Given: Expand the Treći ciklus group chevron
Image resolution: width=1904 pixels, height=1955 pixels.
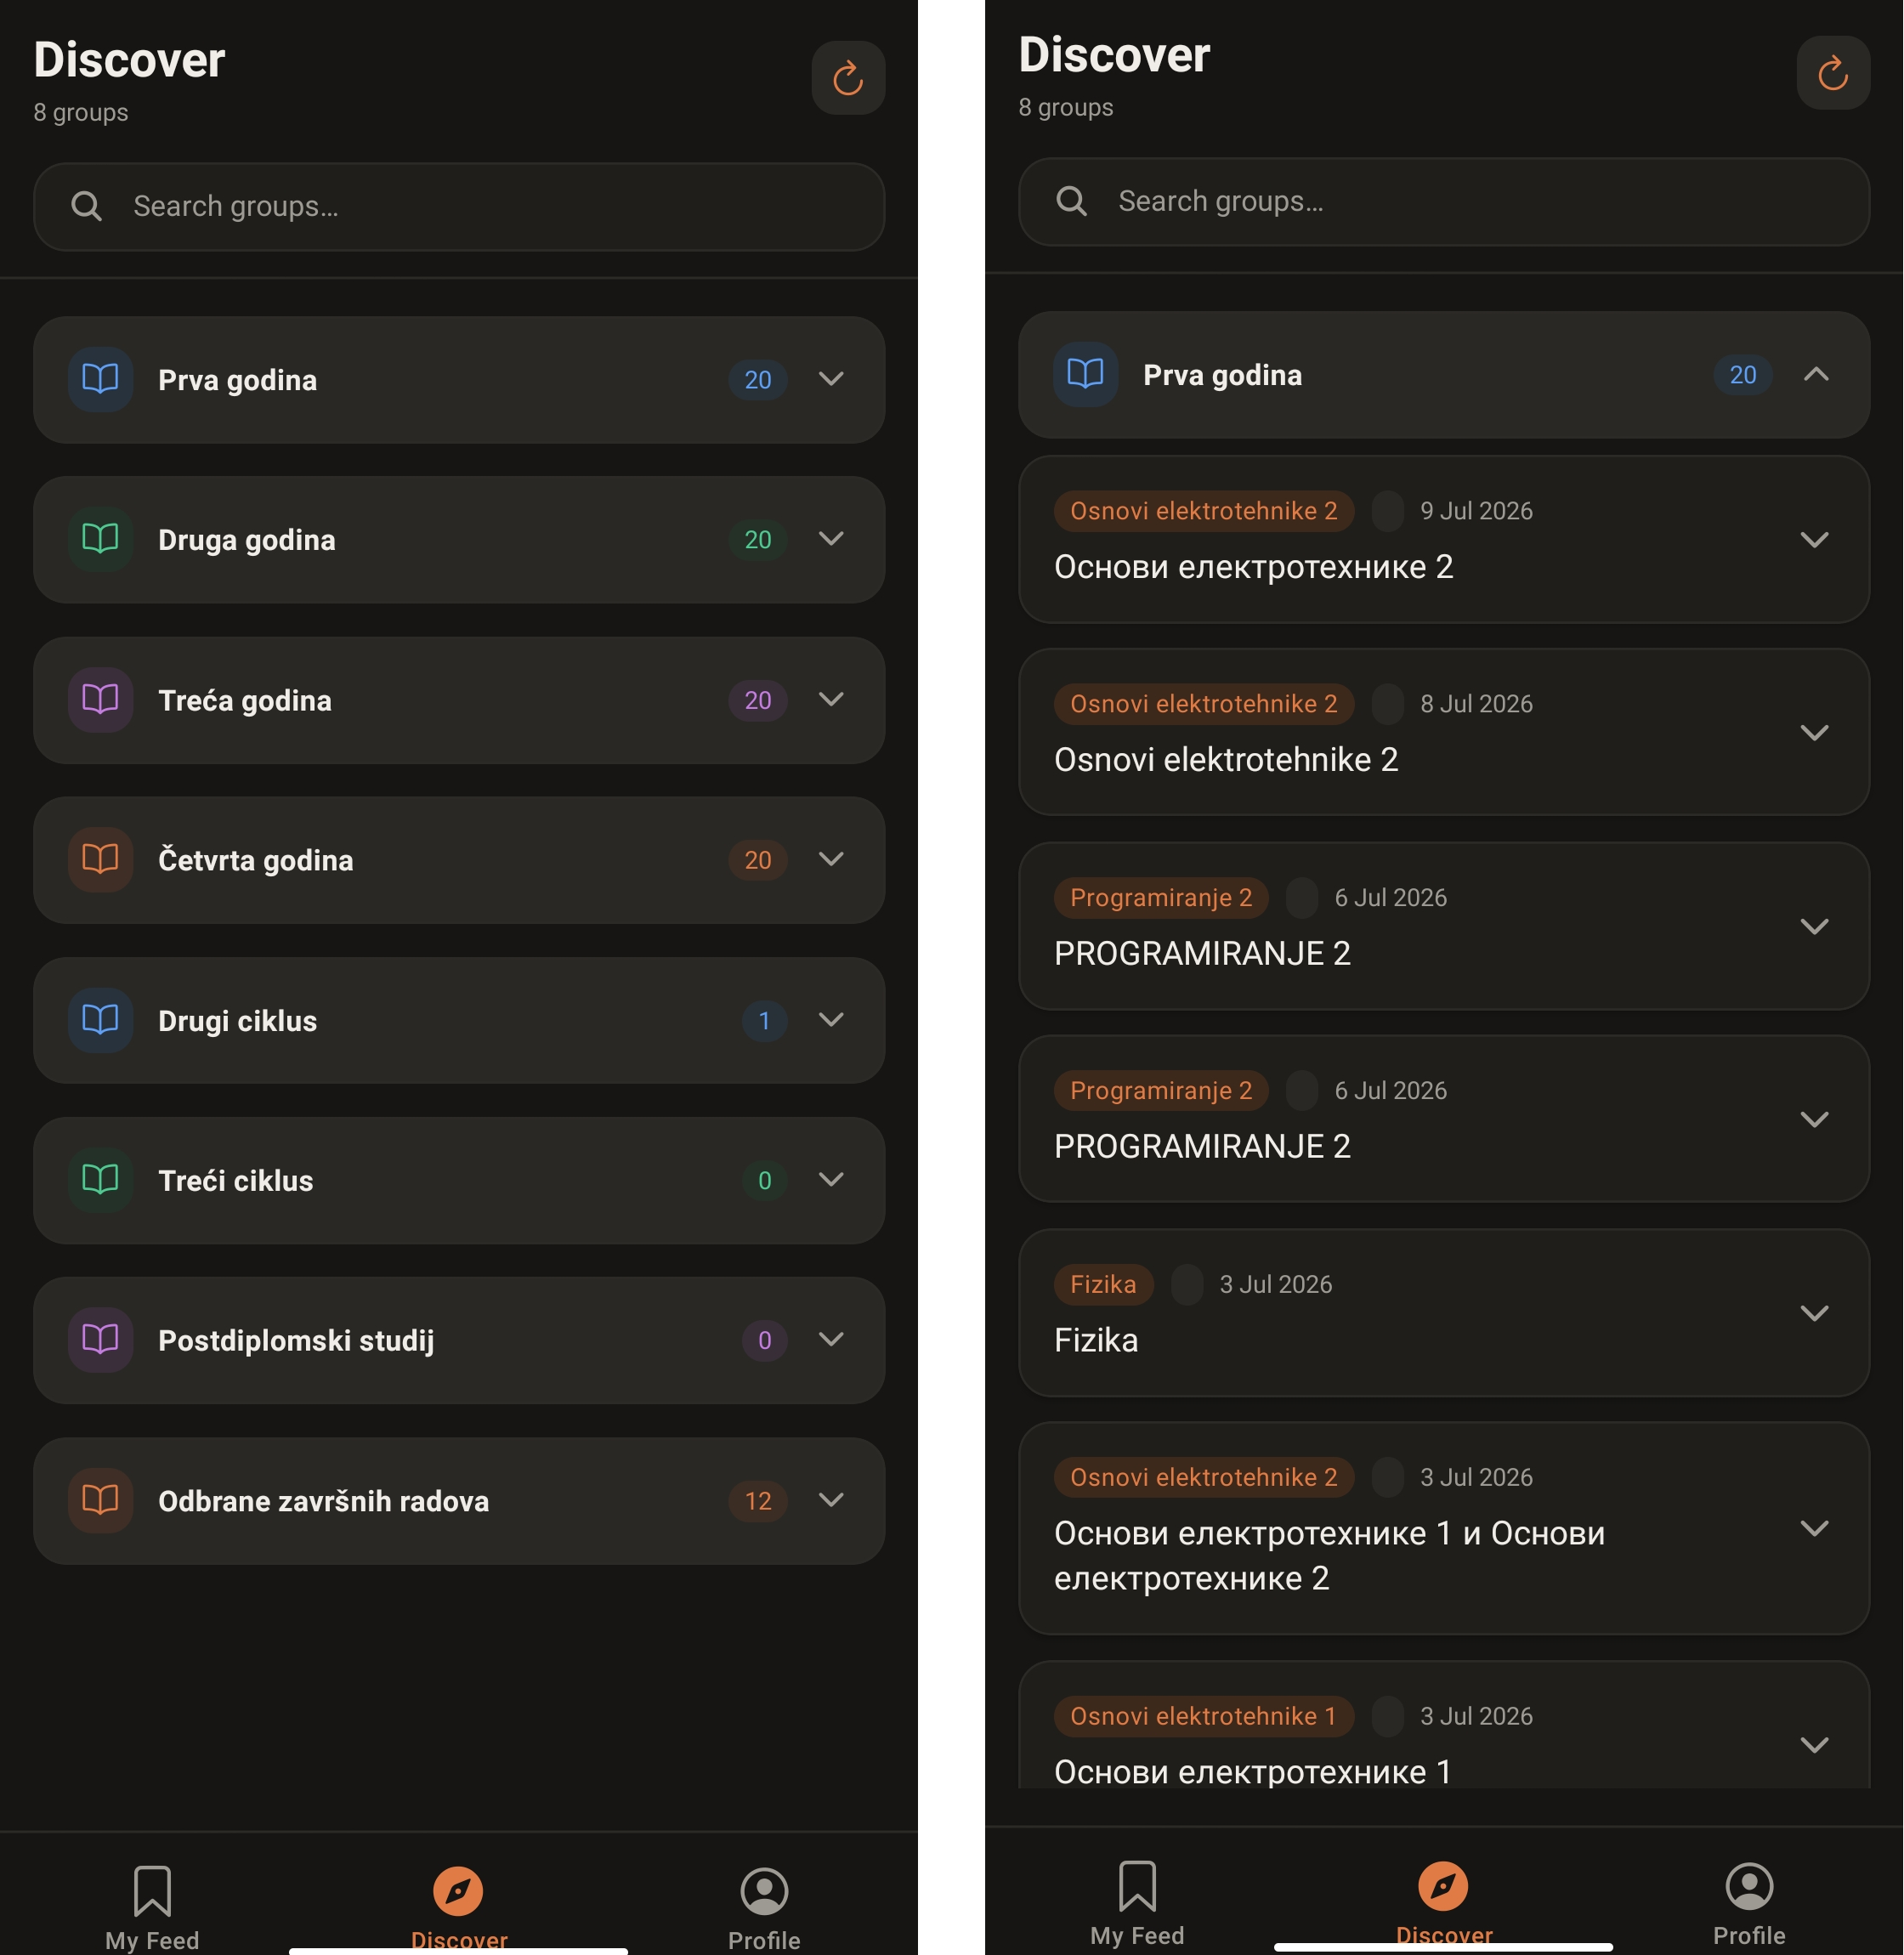Looking at the screenshot, I should pos(831,1179).
